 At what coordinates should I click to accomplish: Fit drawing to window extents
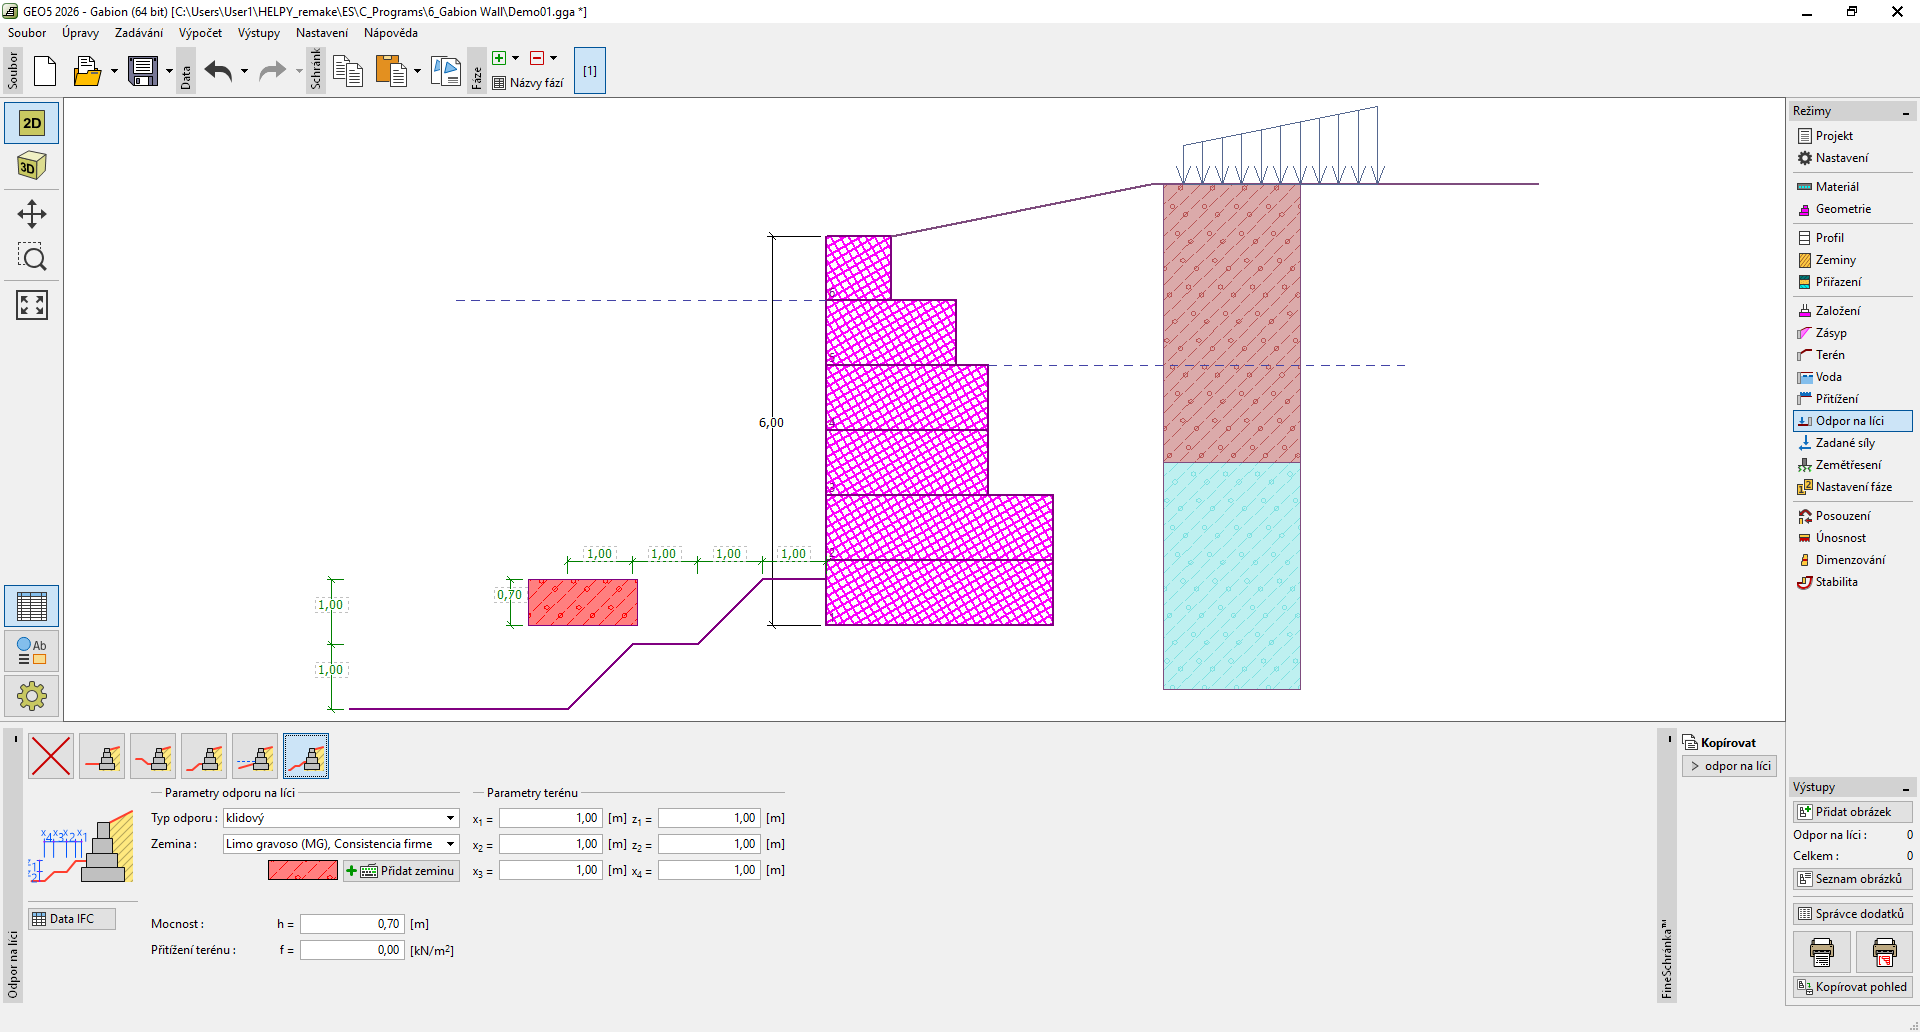pyautogui.click(x=32, y=305)
